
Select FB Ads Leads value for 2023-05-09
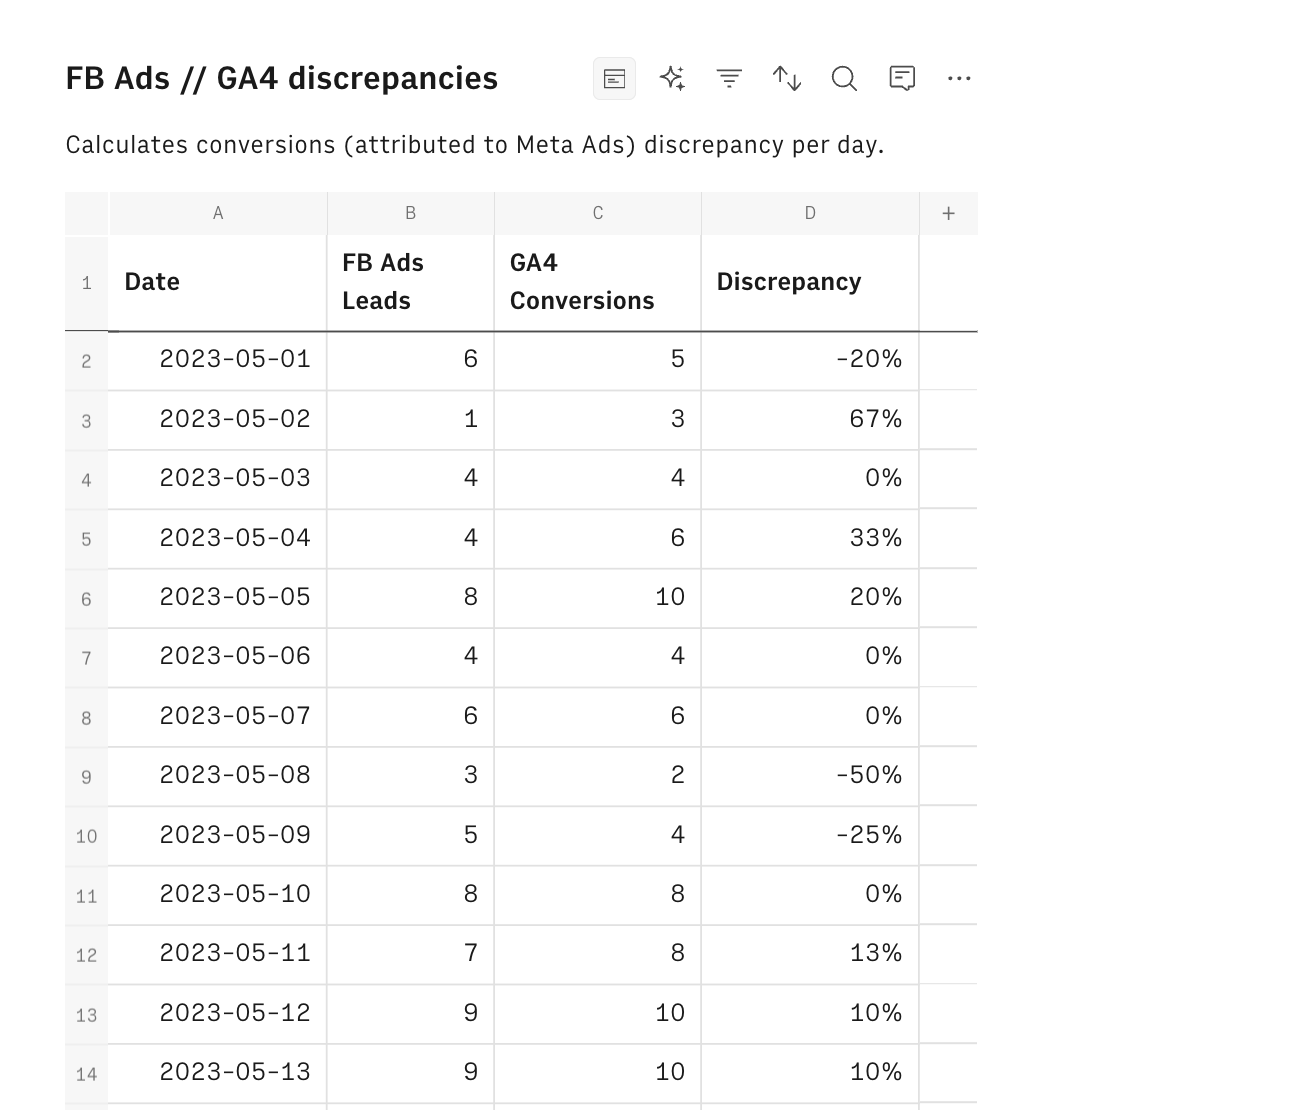pyautogui.click(x=411, y=836)
